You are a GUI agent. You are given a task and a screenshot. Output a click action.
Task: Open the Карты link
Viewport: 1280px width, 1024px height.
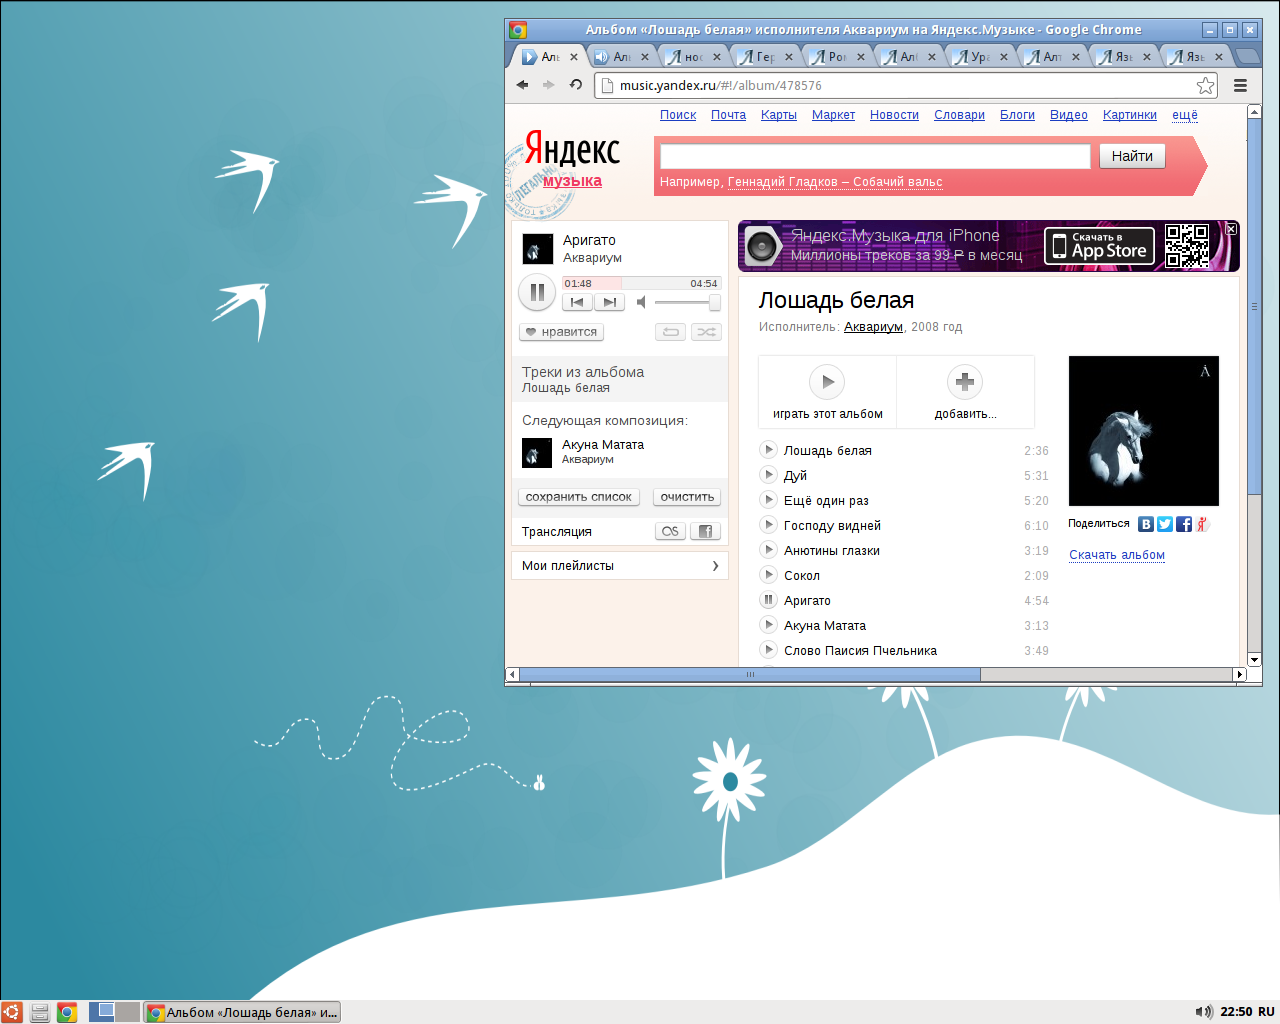pos(778,115)
